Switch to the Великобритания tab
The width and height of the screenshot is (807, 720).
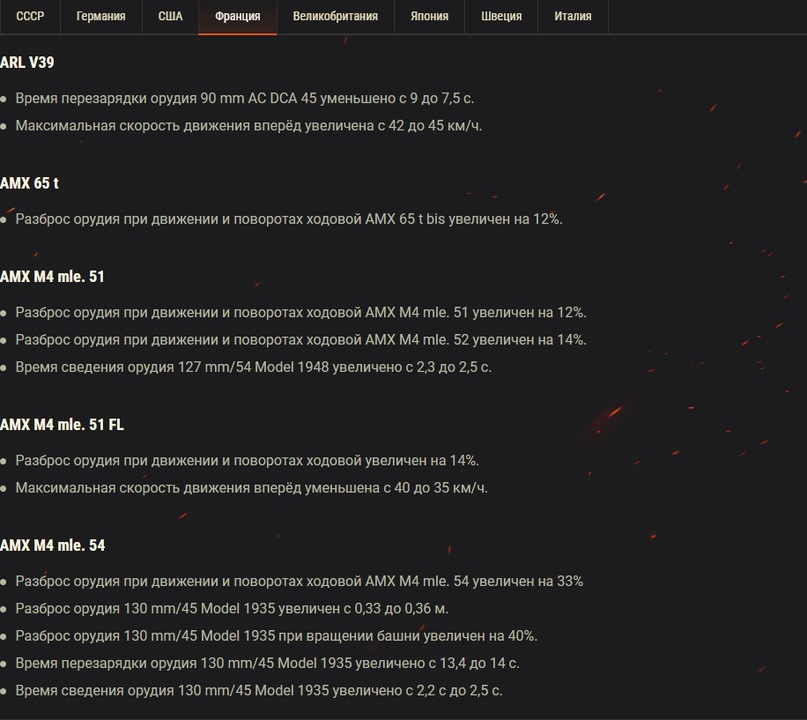[335, 16]
